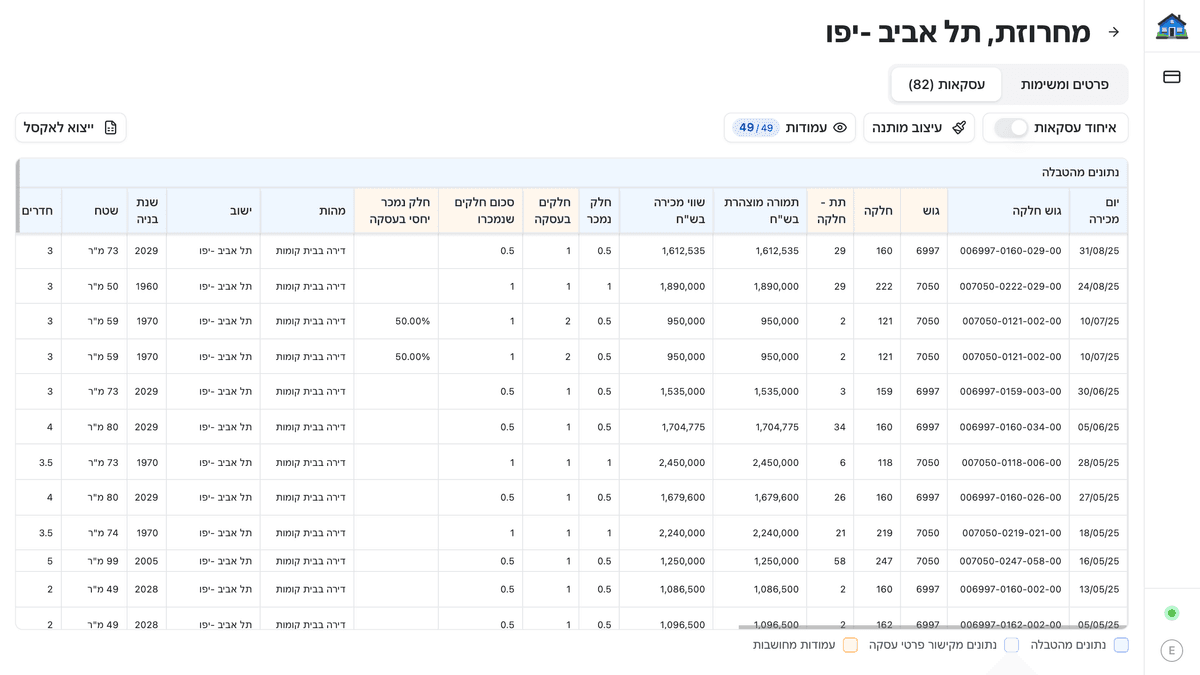Click the blue house icon in the sidebar
This screenshot has height=675, width=1200.
(x=1172, y=27)
